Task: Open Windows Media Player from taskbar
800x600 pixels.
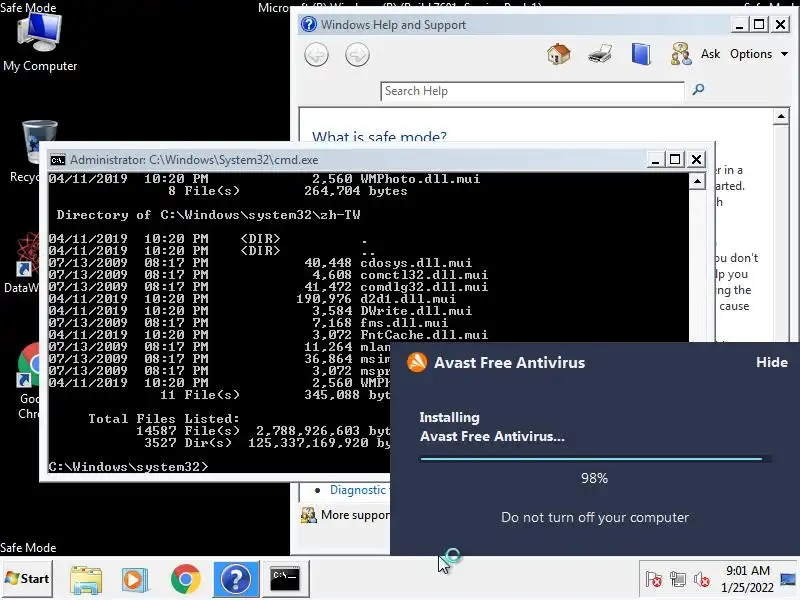Action: (134, 580)
